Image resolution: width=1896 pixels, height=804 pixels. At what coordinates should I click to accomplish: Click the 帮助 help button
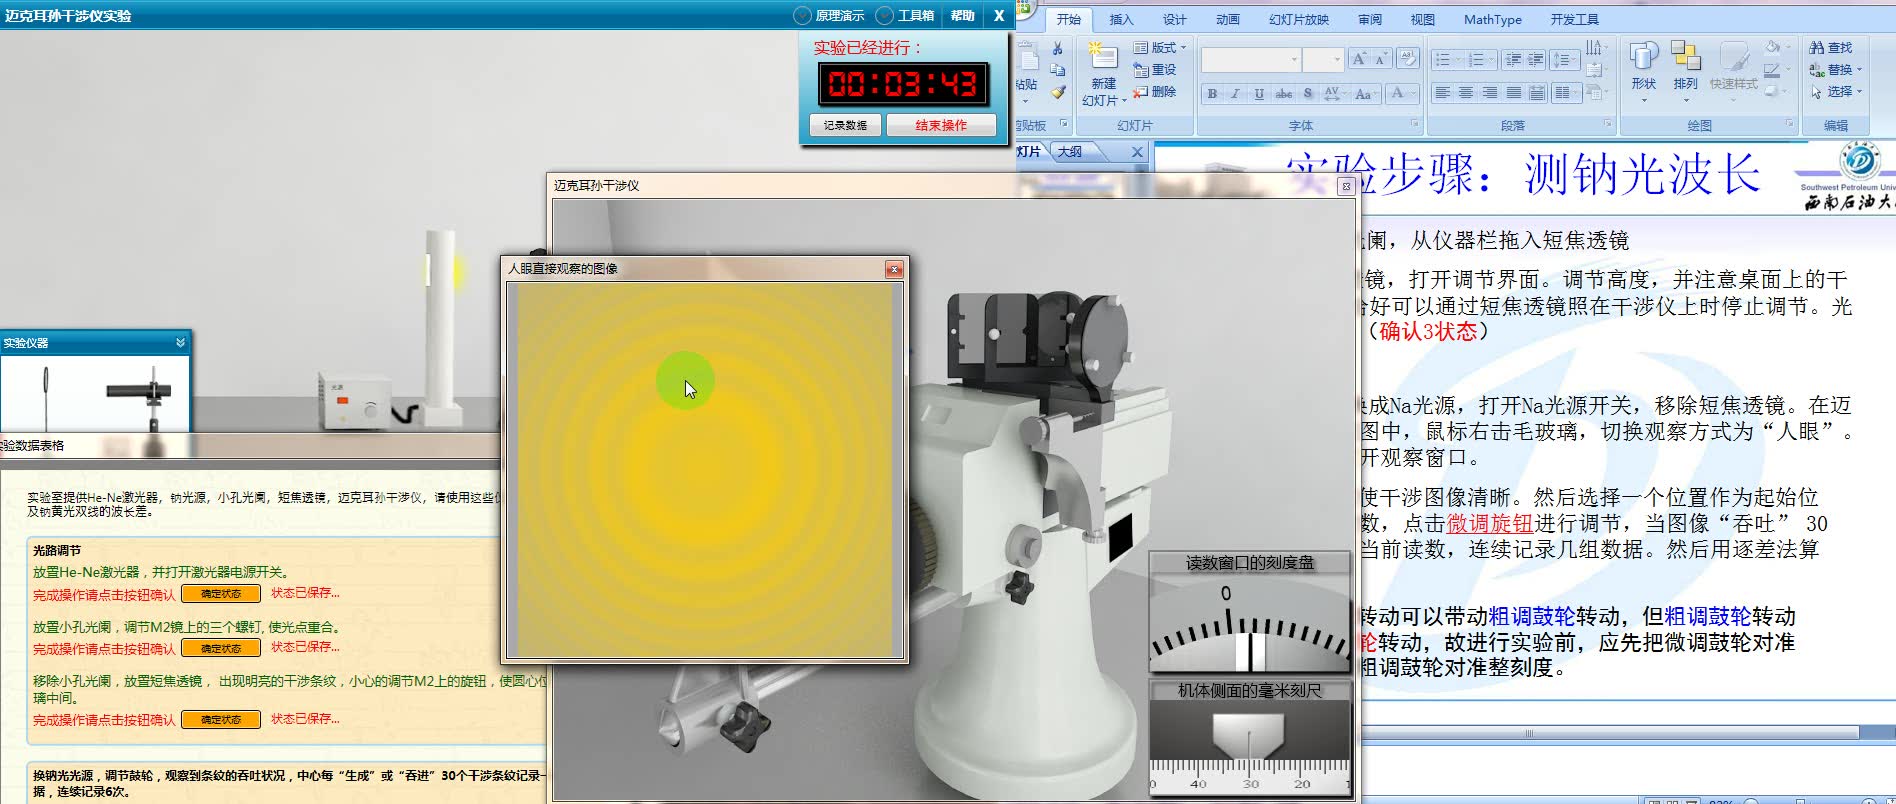(962, 15)
